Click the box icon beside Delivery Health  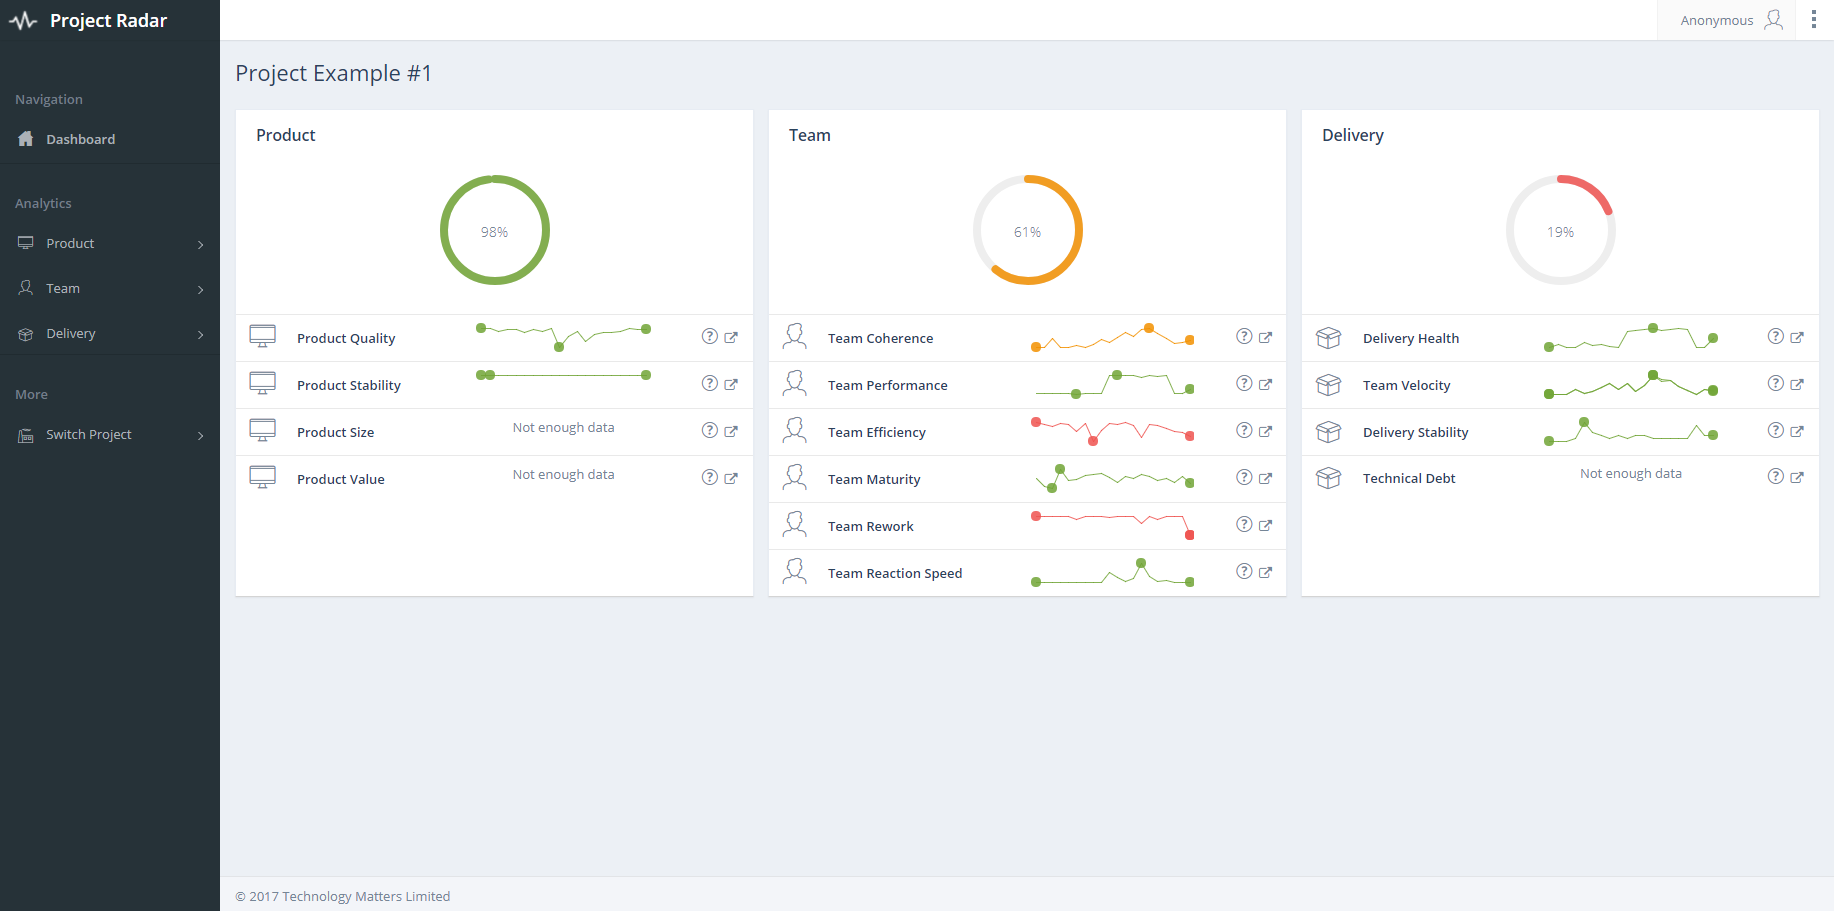1329,338
